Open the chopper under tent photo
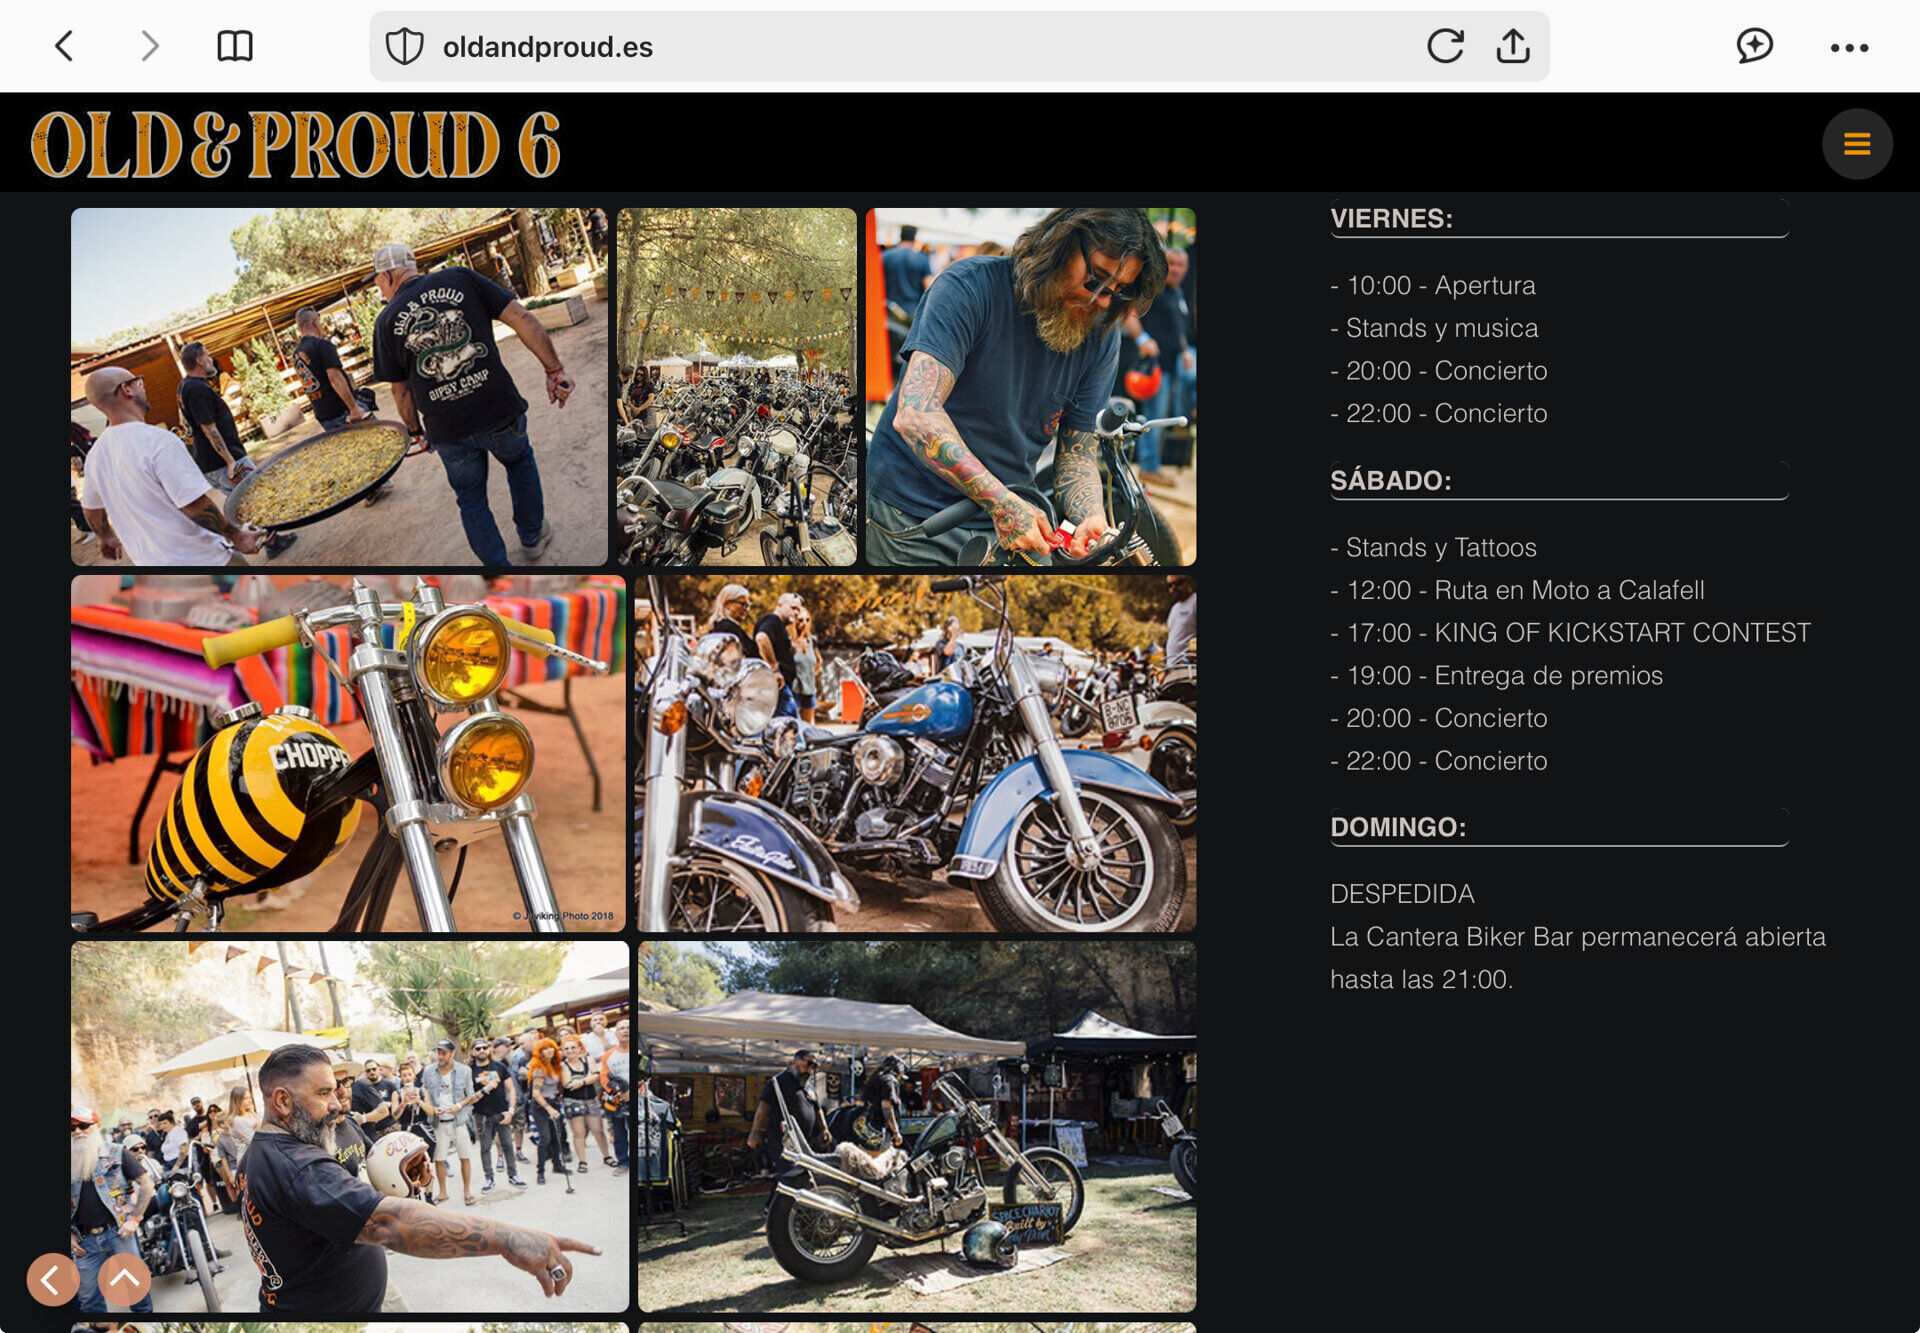 click(916, 1126)
